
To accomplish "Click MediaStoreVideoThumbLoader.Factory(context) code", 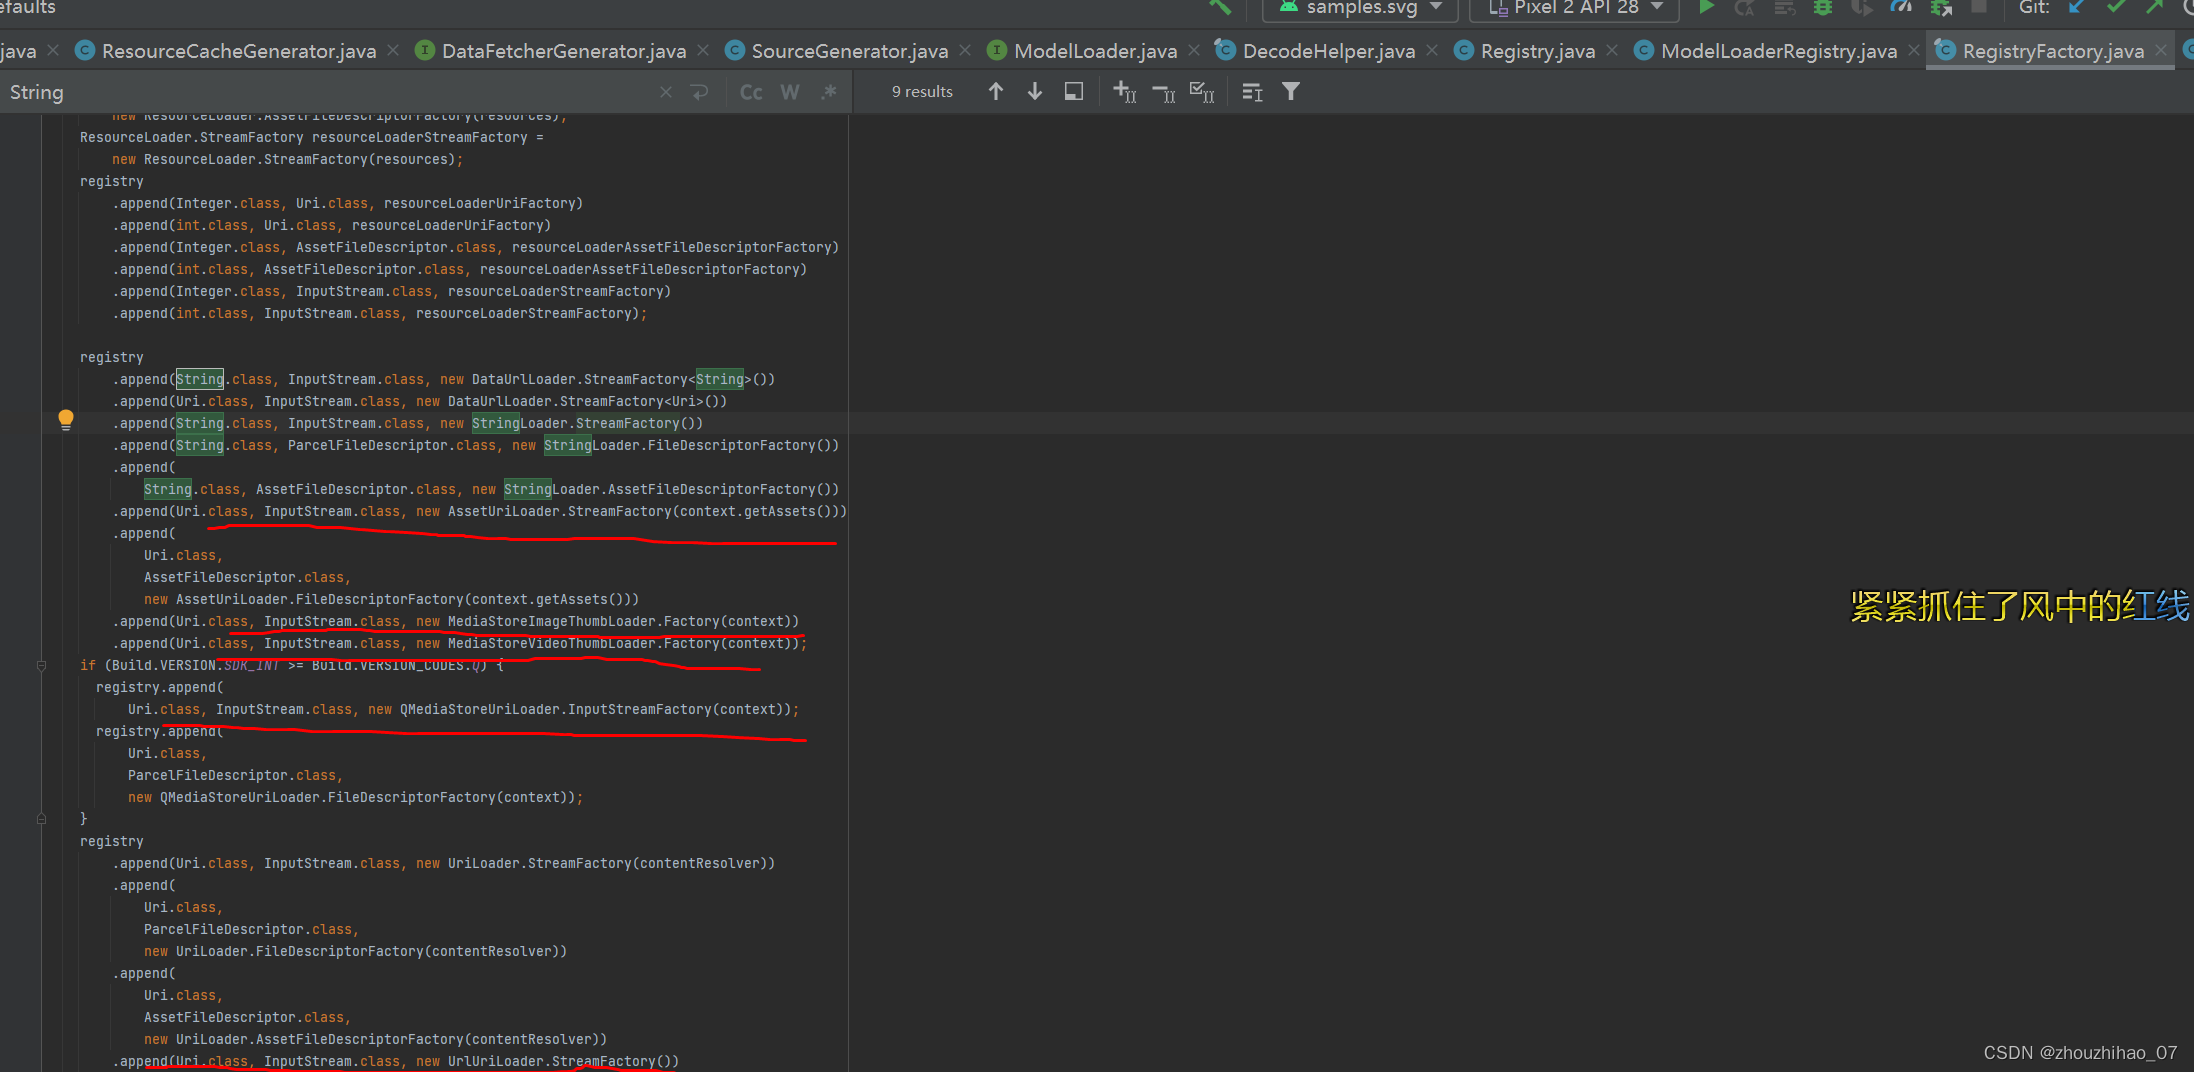I will tap(623, 643).
